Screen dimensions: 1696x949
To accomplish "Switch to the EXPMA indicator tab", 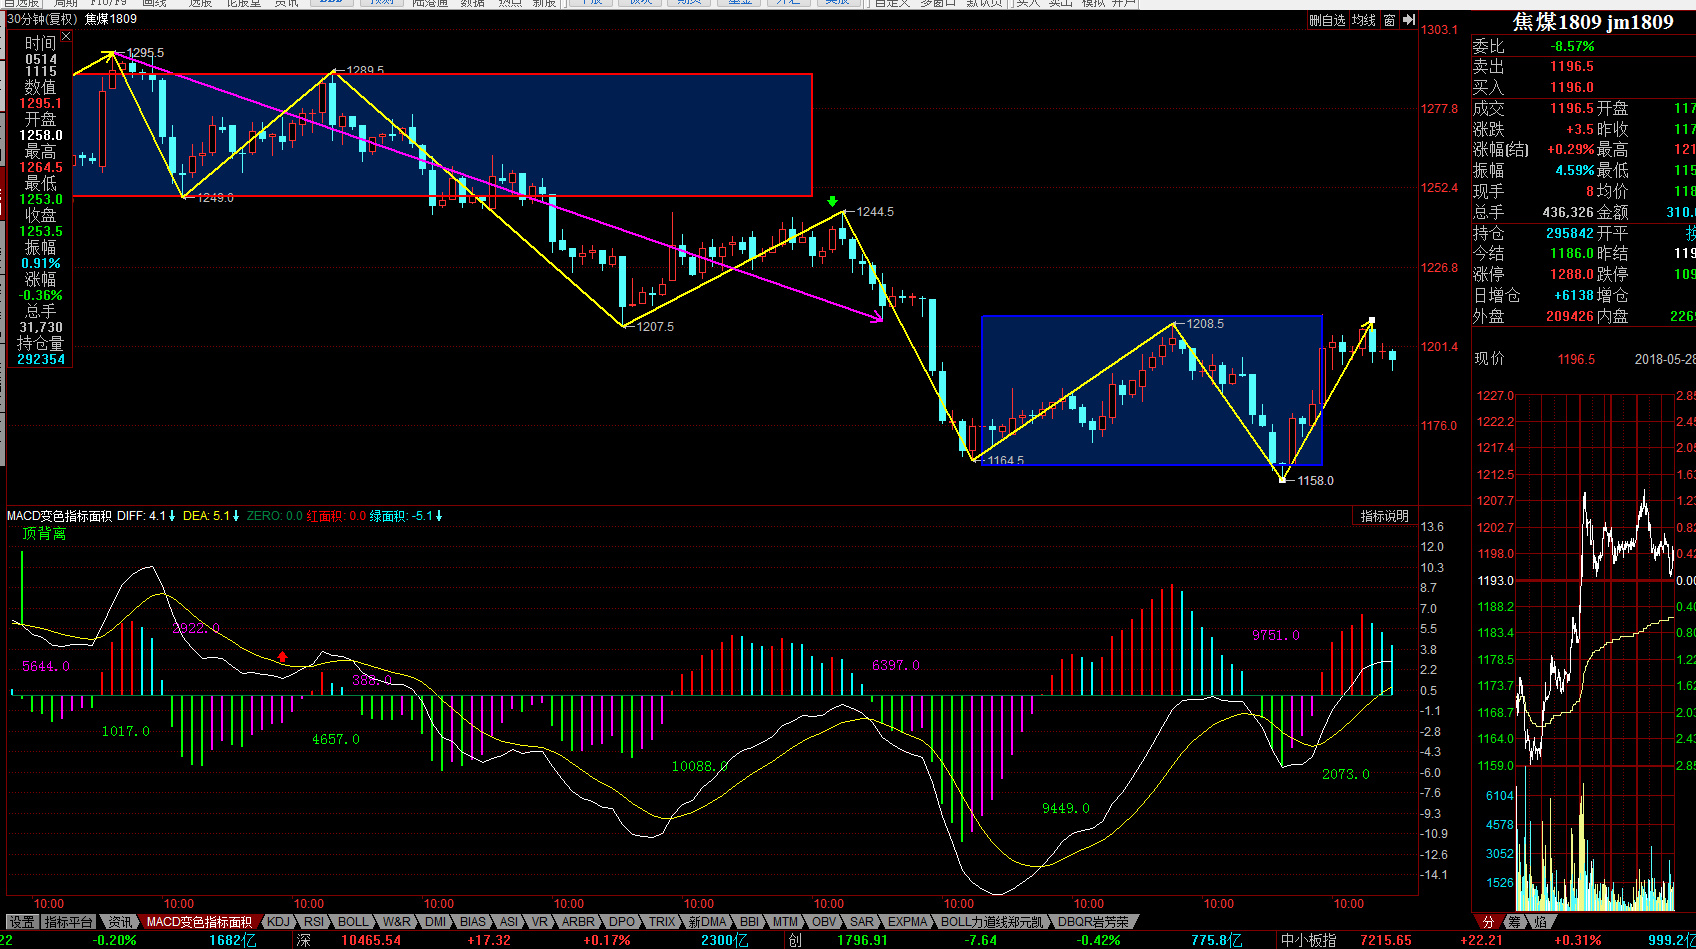I will (x=908, y=922).
